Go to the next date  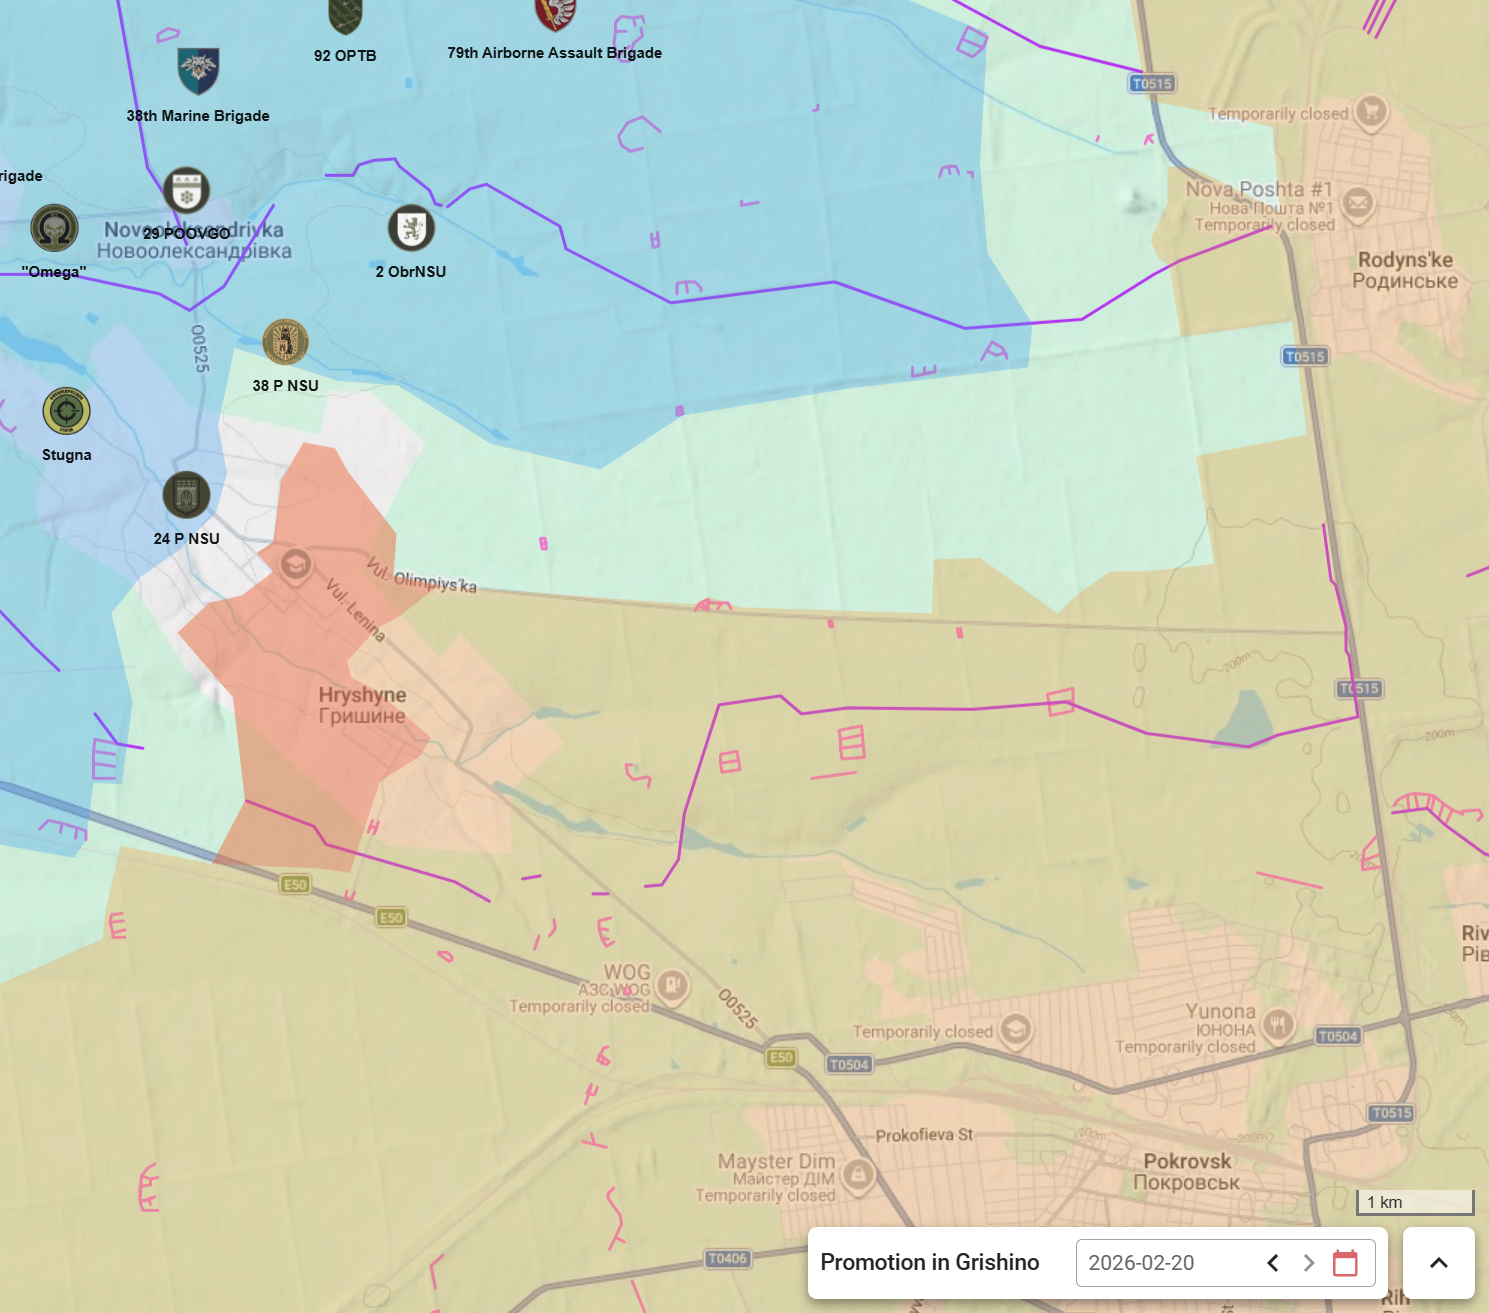pos(1309,1263)
